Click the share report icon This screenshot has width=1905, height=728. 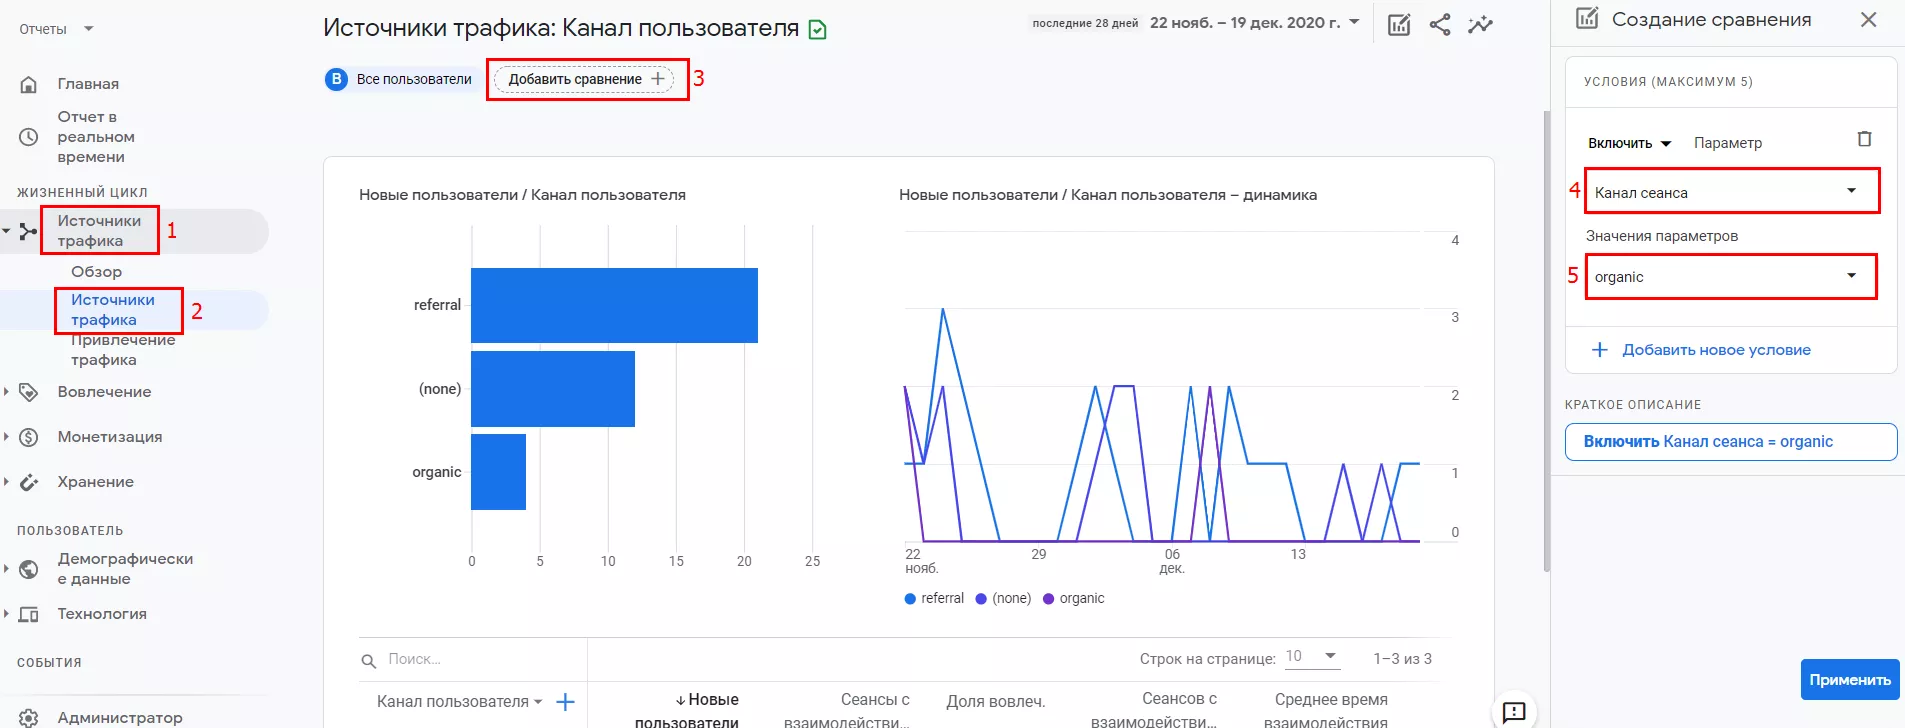pos(1439,25)
